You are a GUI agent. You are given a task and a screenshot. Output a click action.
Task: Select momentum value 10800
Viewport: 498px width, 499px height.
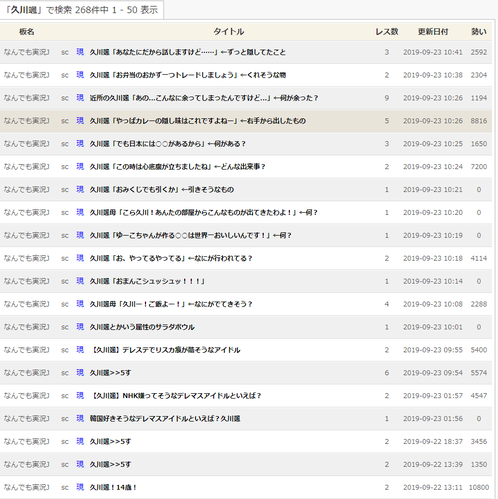click(479, 488)
